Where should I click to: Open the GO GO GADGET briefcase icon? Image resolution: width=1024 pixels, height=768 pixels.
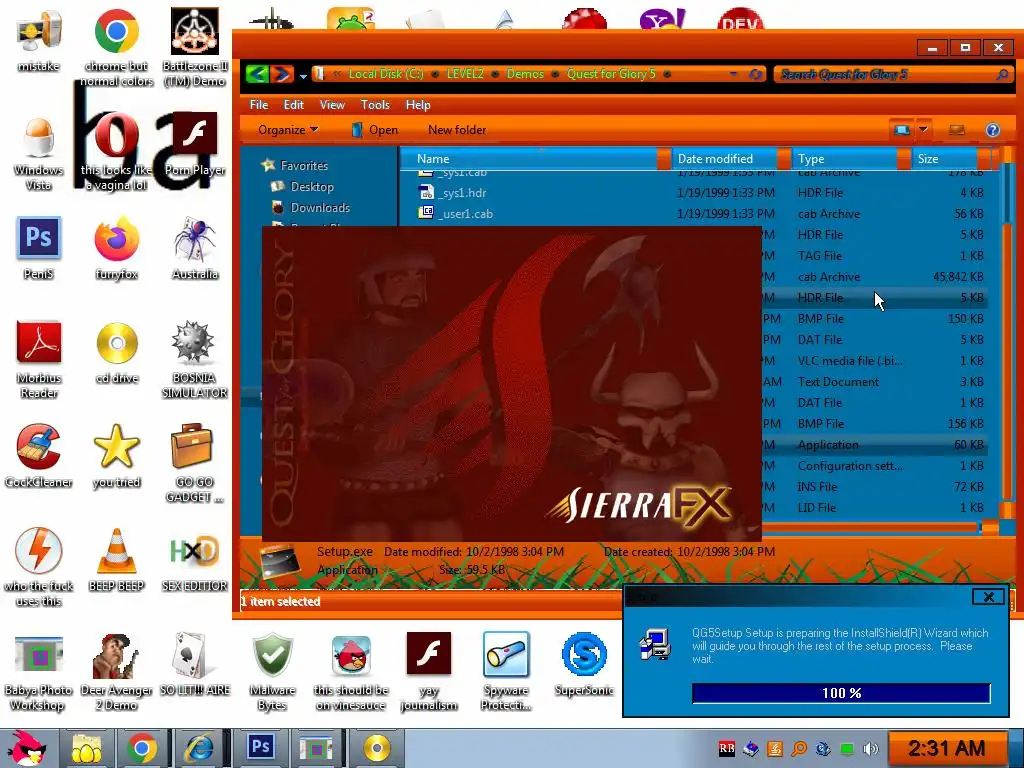tap(192, 446)
